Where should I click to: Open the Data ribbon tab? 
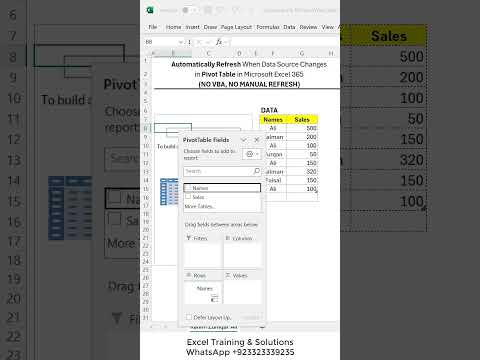tap(289, 27)
